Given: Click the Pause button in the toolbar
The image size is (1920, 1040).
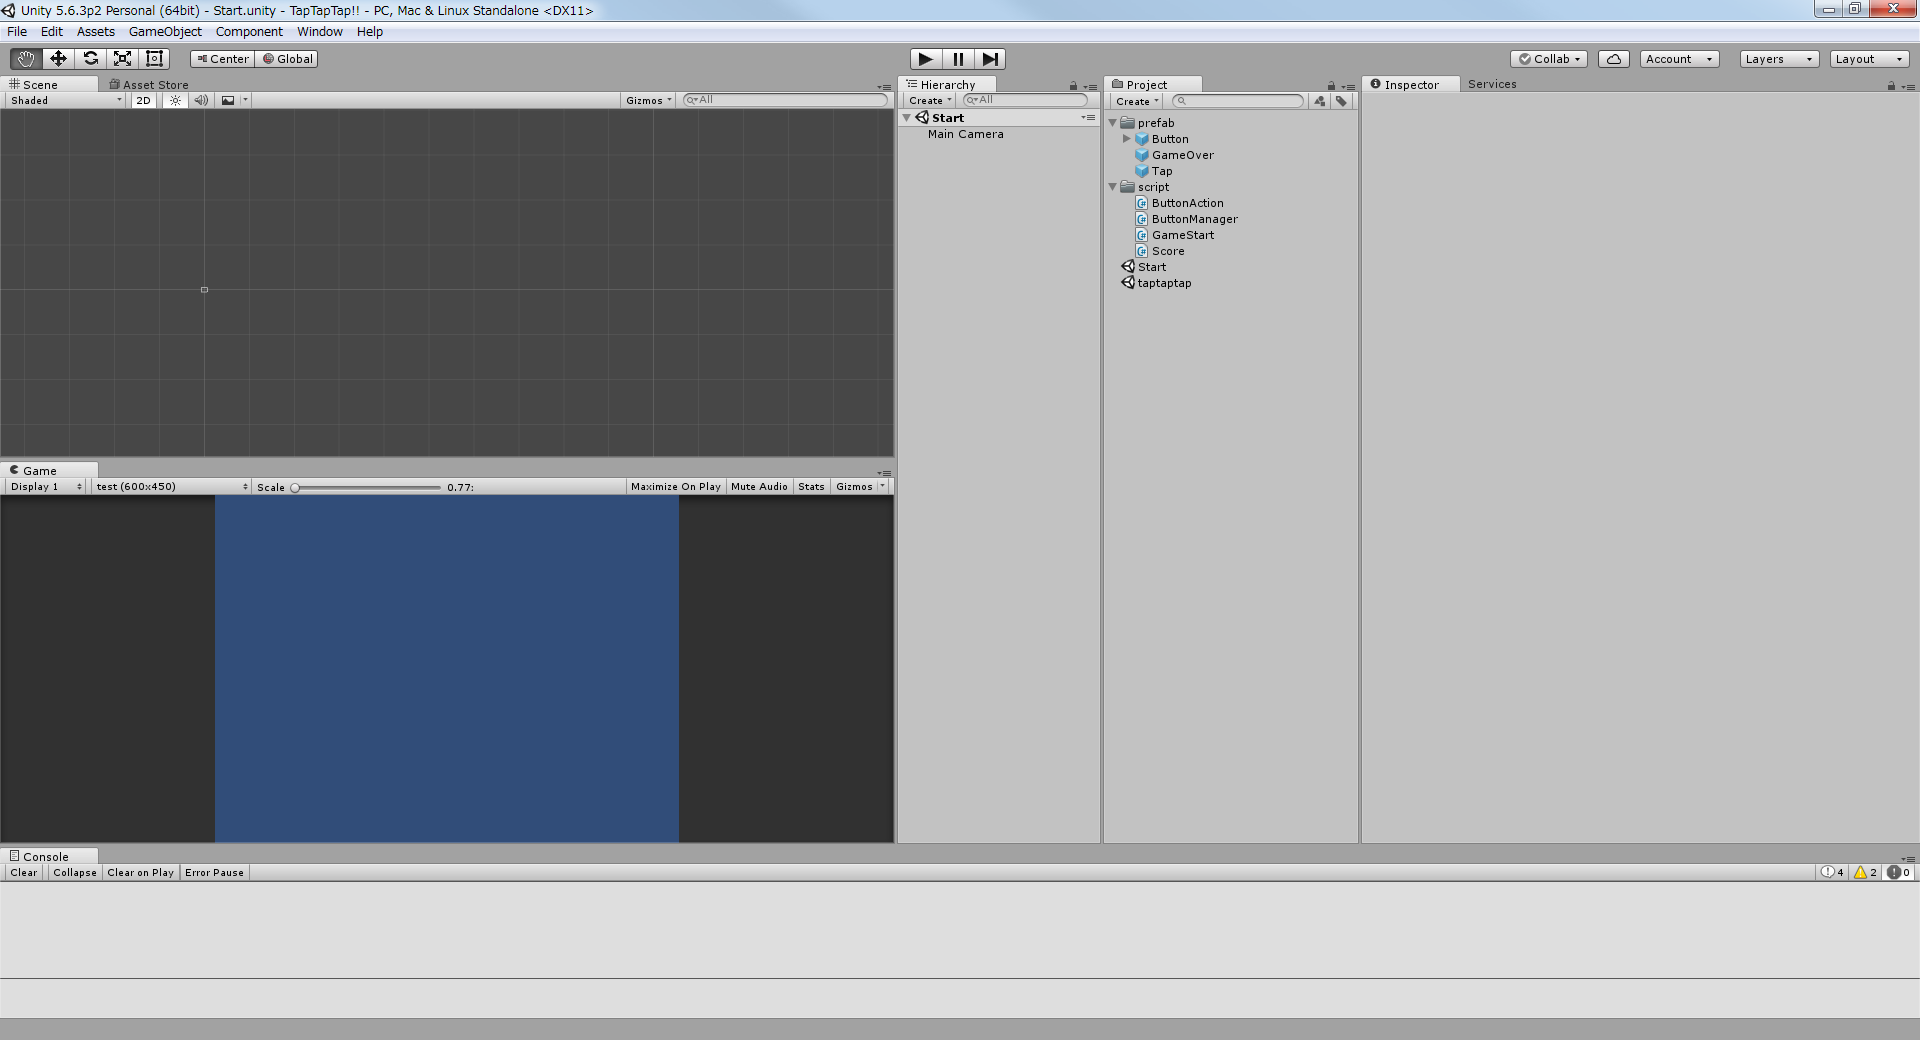Looking at the screenshot, I should pyautogui.click(x=958, y=59).
